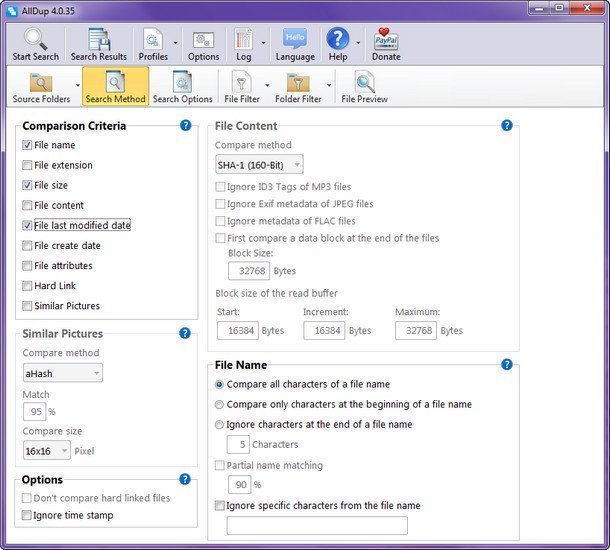610x550 pixels.
Task: Expand the Help dropdown arrow
Action: click(x=358, y=42)
